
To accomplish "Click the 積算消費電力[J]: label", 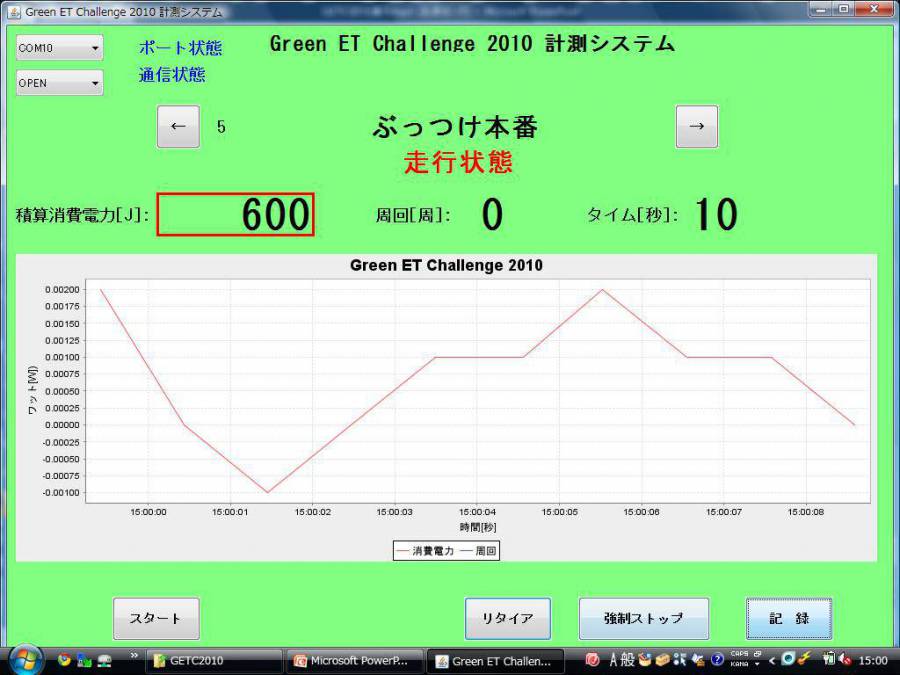I will click(x=82, y=215).
